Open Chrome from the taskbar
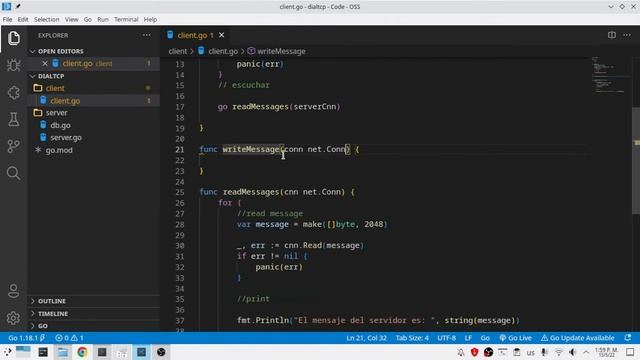640x360 pixels. pyautogui.click(x=82, y=352)
